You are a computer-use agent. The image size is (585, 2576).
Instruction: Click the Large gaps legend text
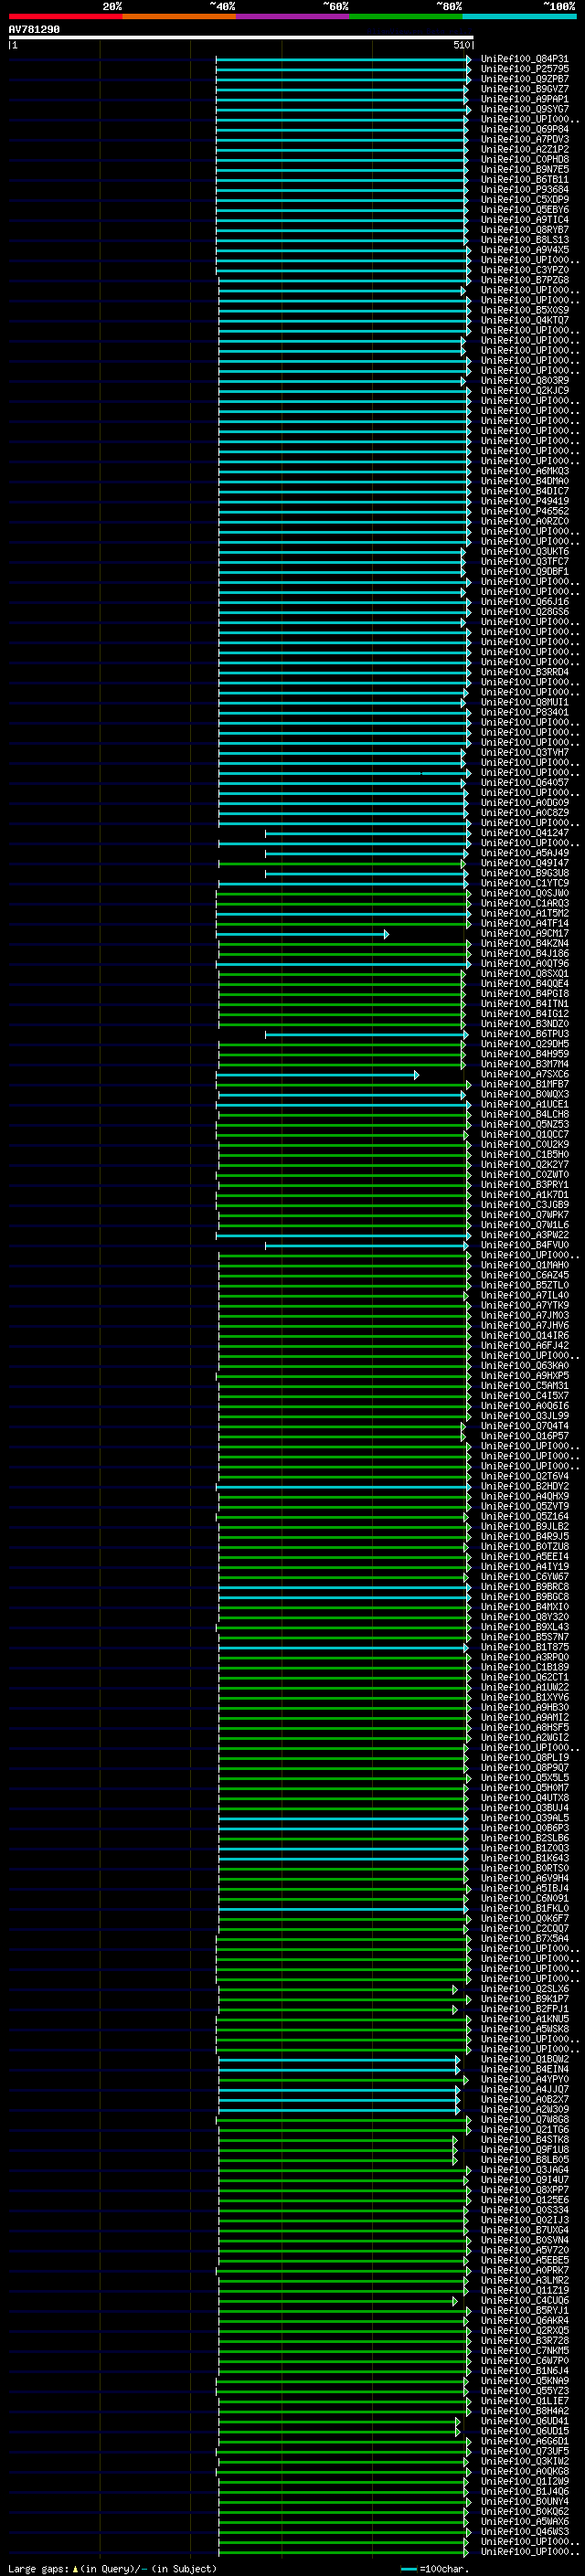pyautogui.click(x=112, y=2569)
